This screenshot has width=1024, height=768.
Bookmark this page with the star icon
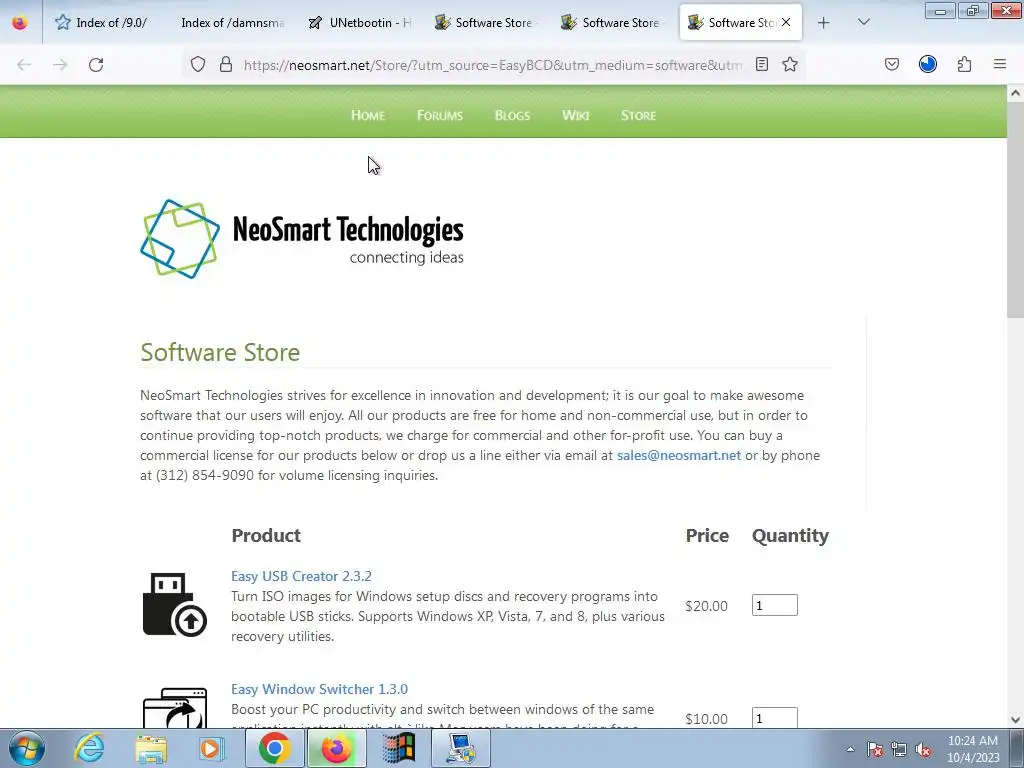coord(790,64)
